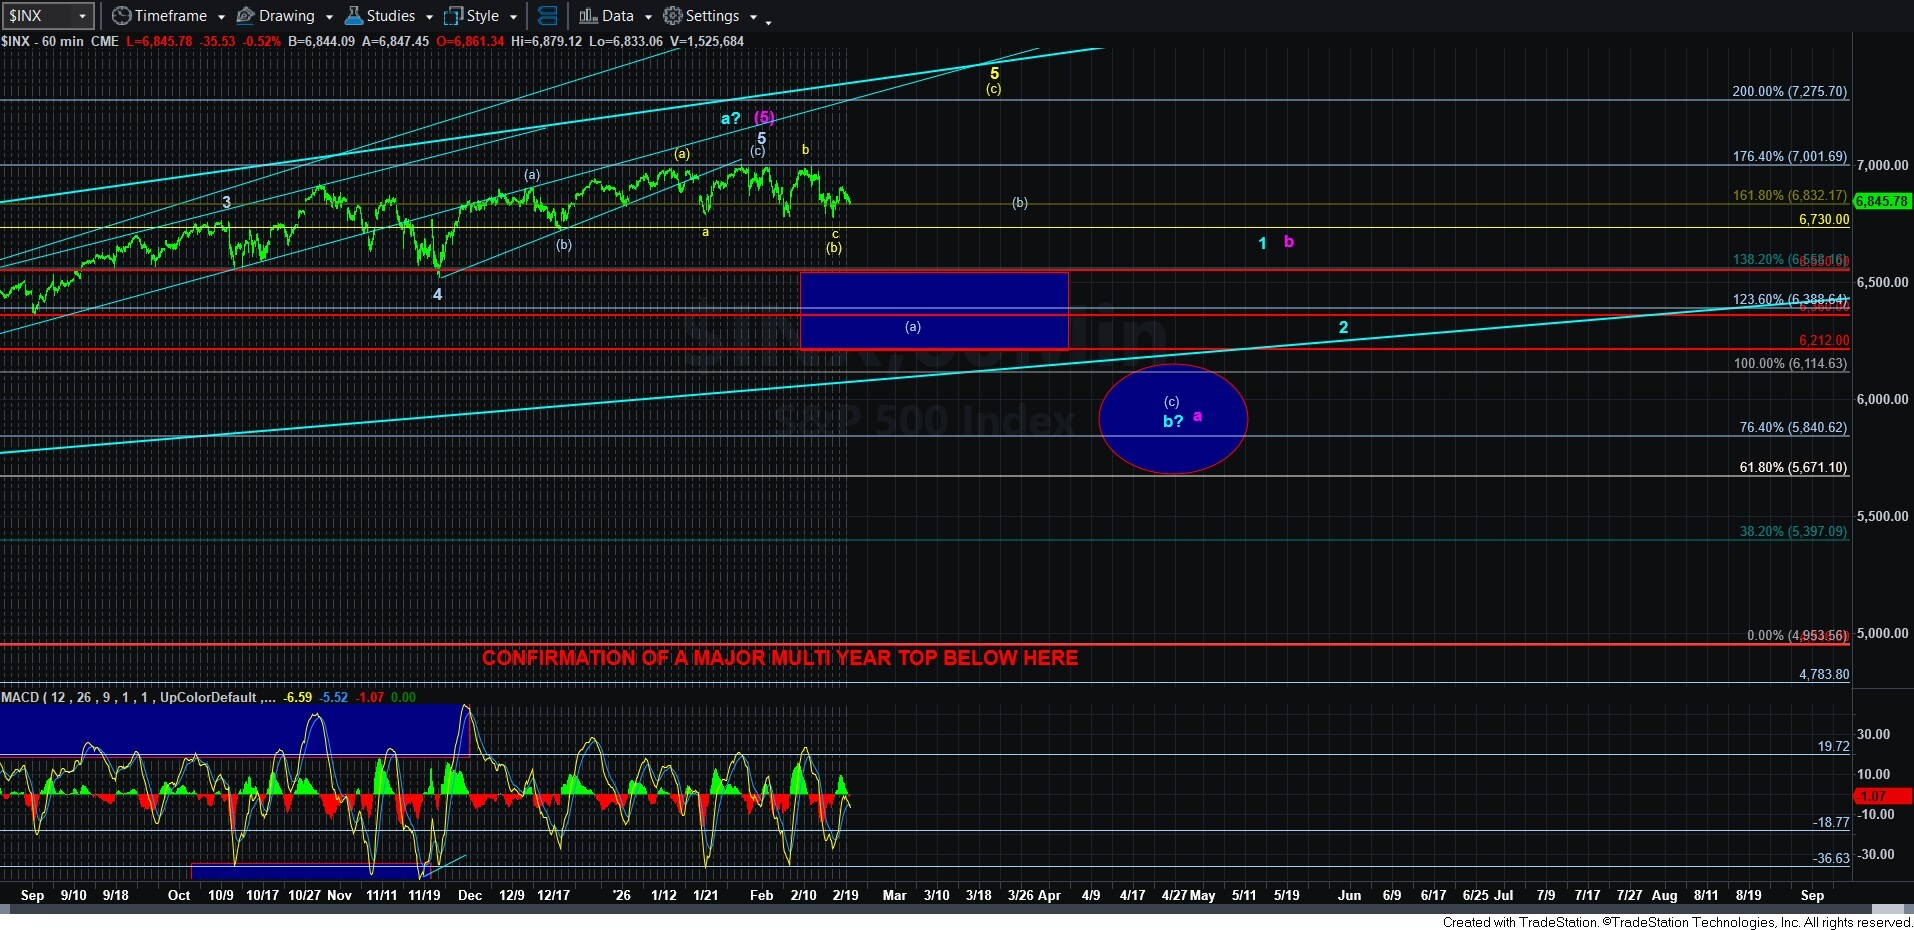Click the blue stacked panels toolbar icon
1914x930 pixels.
[547, 16]
